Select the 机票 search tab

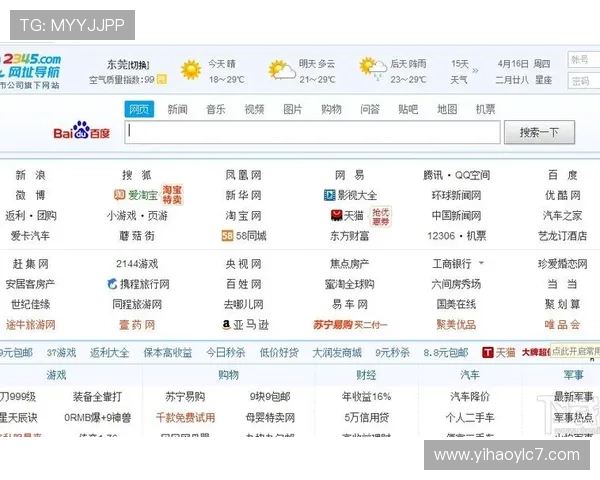click(x=486, y=109)
